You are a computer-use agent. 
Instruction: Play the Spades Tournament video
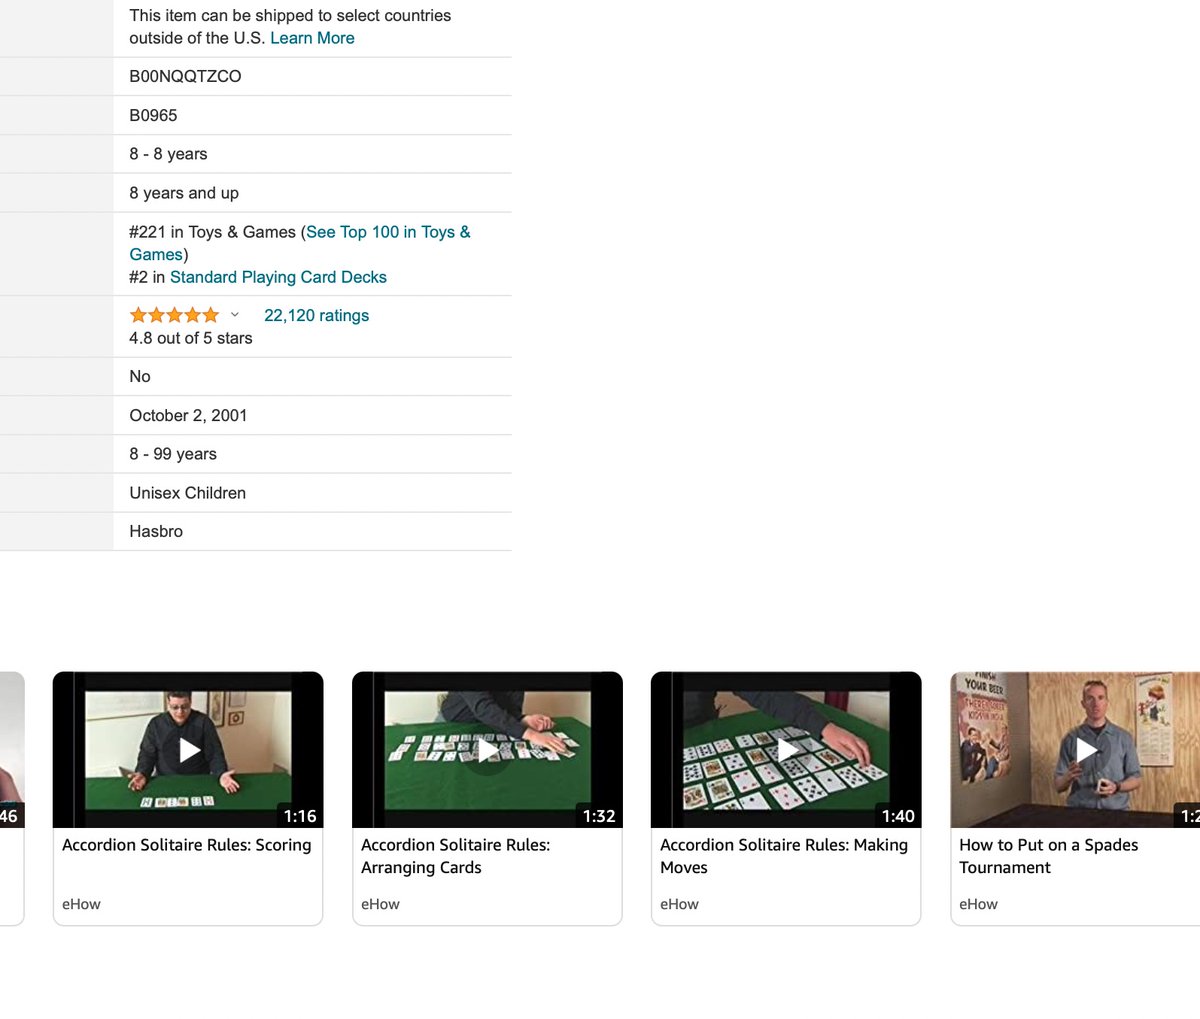(1086, 750)
